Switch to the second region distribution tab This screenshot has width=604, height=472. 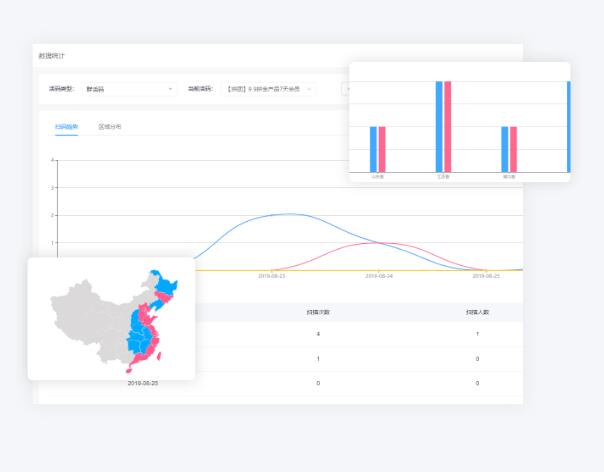(x=110, y=127)
